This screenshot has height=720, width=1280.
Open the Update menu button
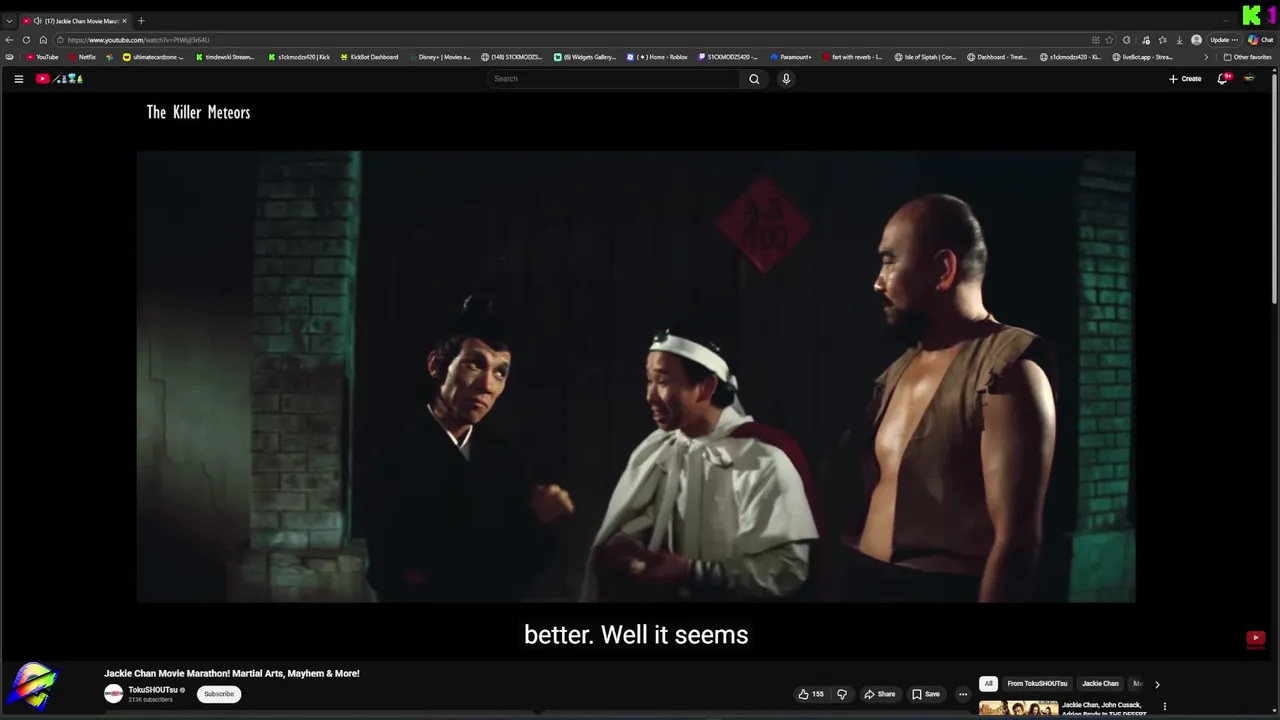coord(1224,40)
